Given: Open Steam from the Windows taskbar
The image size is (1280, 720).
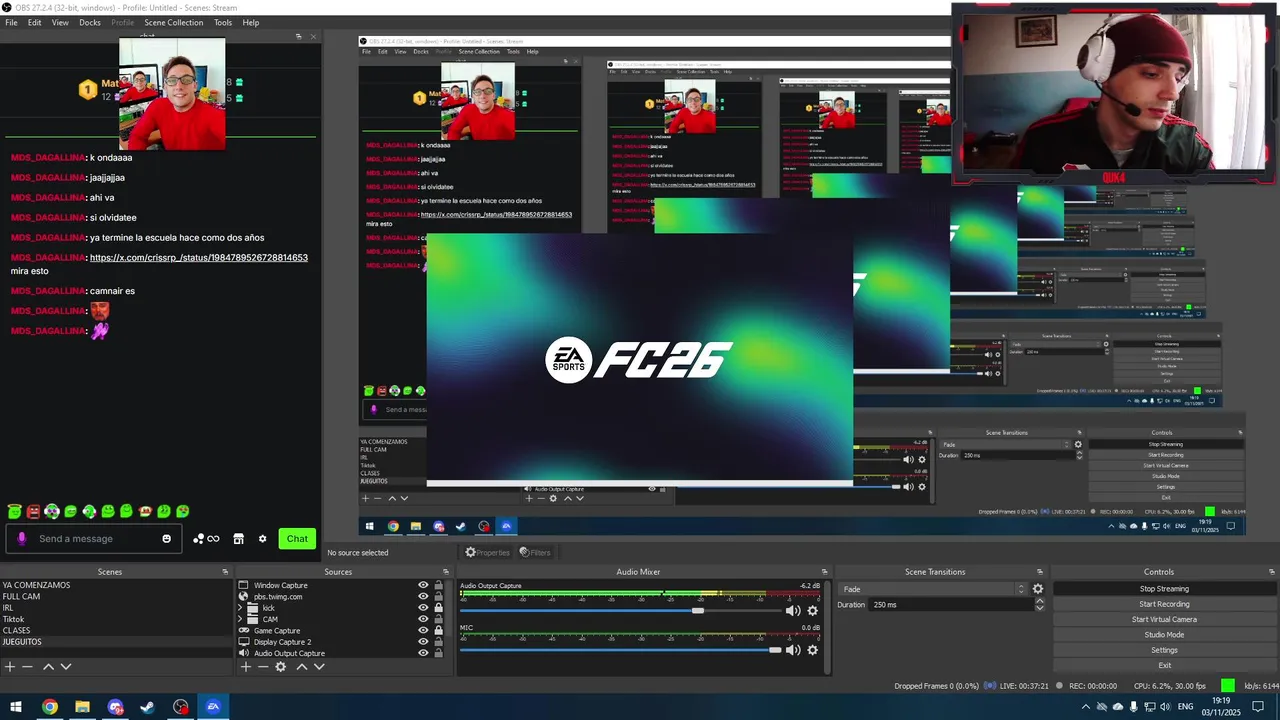Looking at the screenshot, I should (147, 707).
